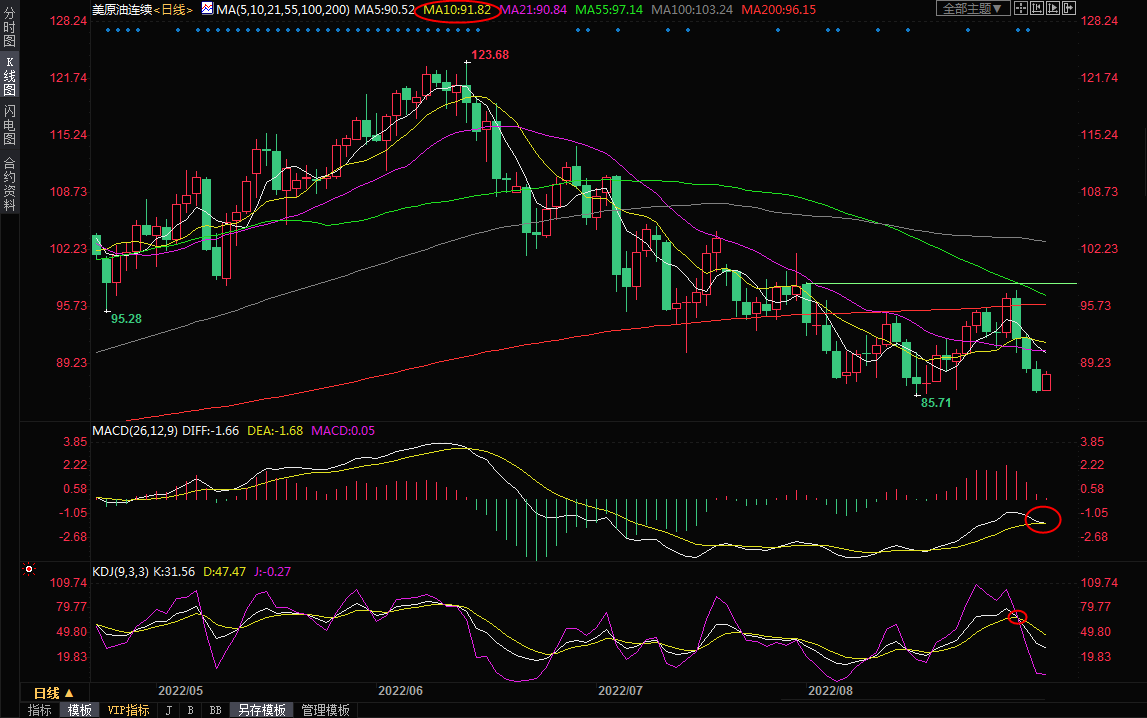
Task: Switch to the 指标 bottom tab
Action: pyautogui.click(x=40, y=710)
